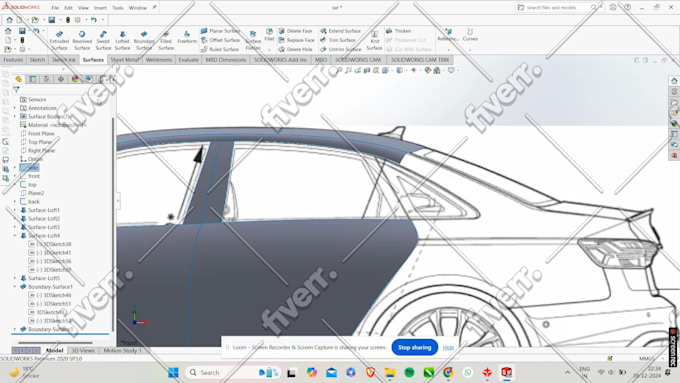Select the Swept Surface tool

tap(103, 40)
